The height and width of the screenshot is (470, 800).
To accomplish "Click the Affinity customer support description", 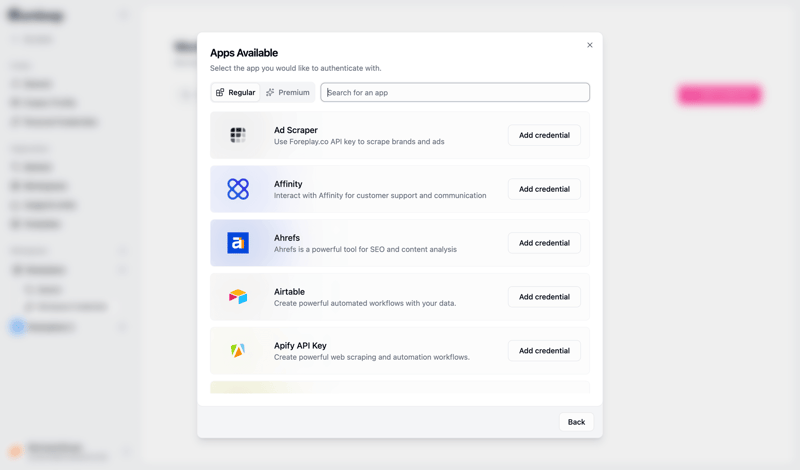I will tap(380, 195).
